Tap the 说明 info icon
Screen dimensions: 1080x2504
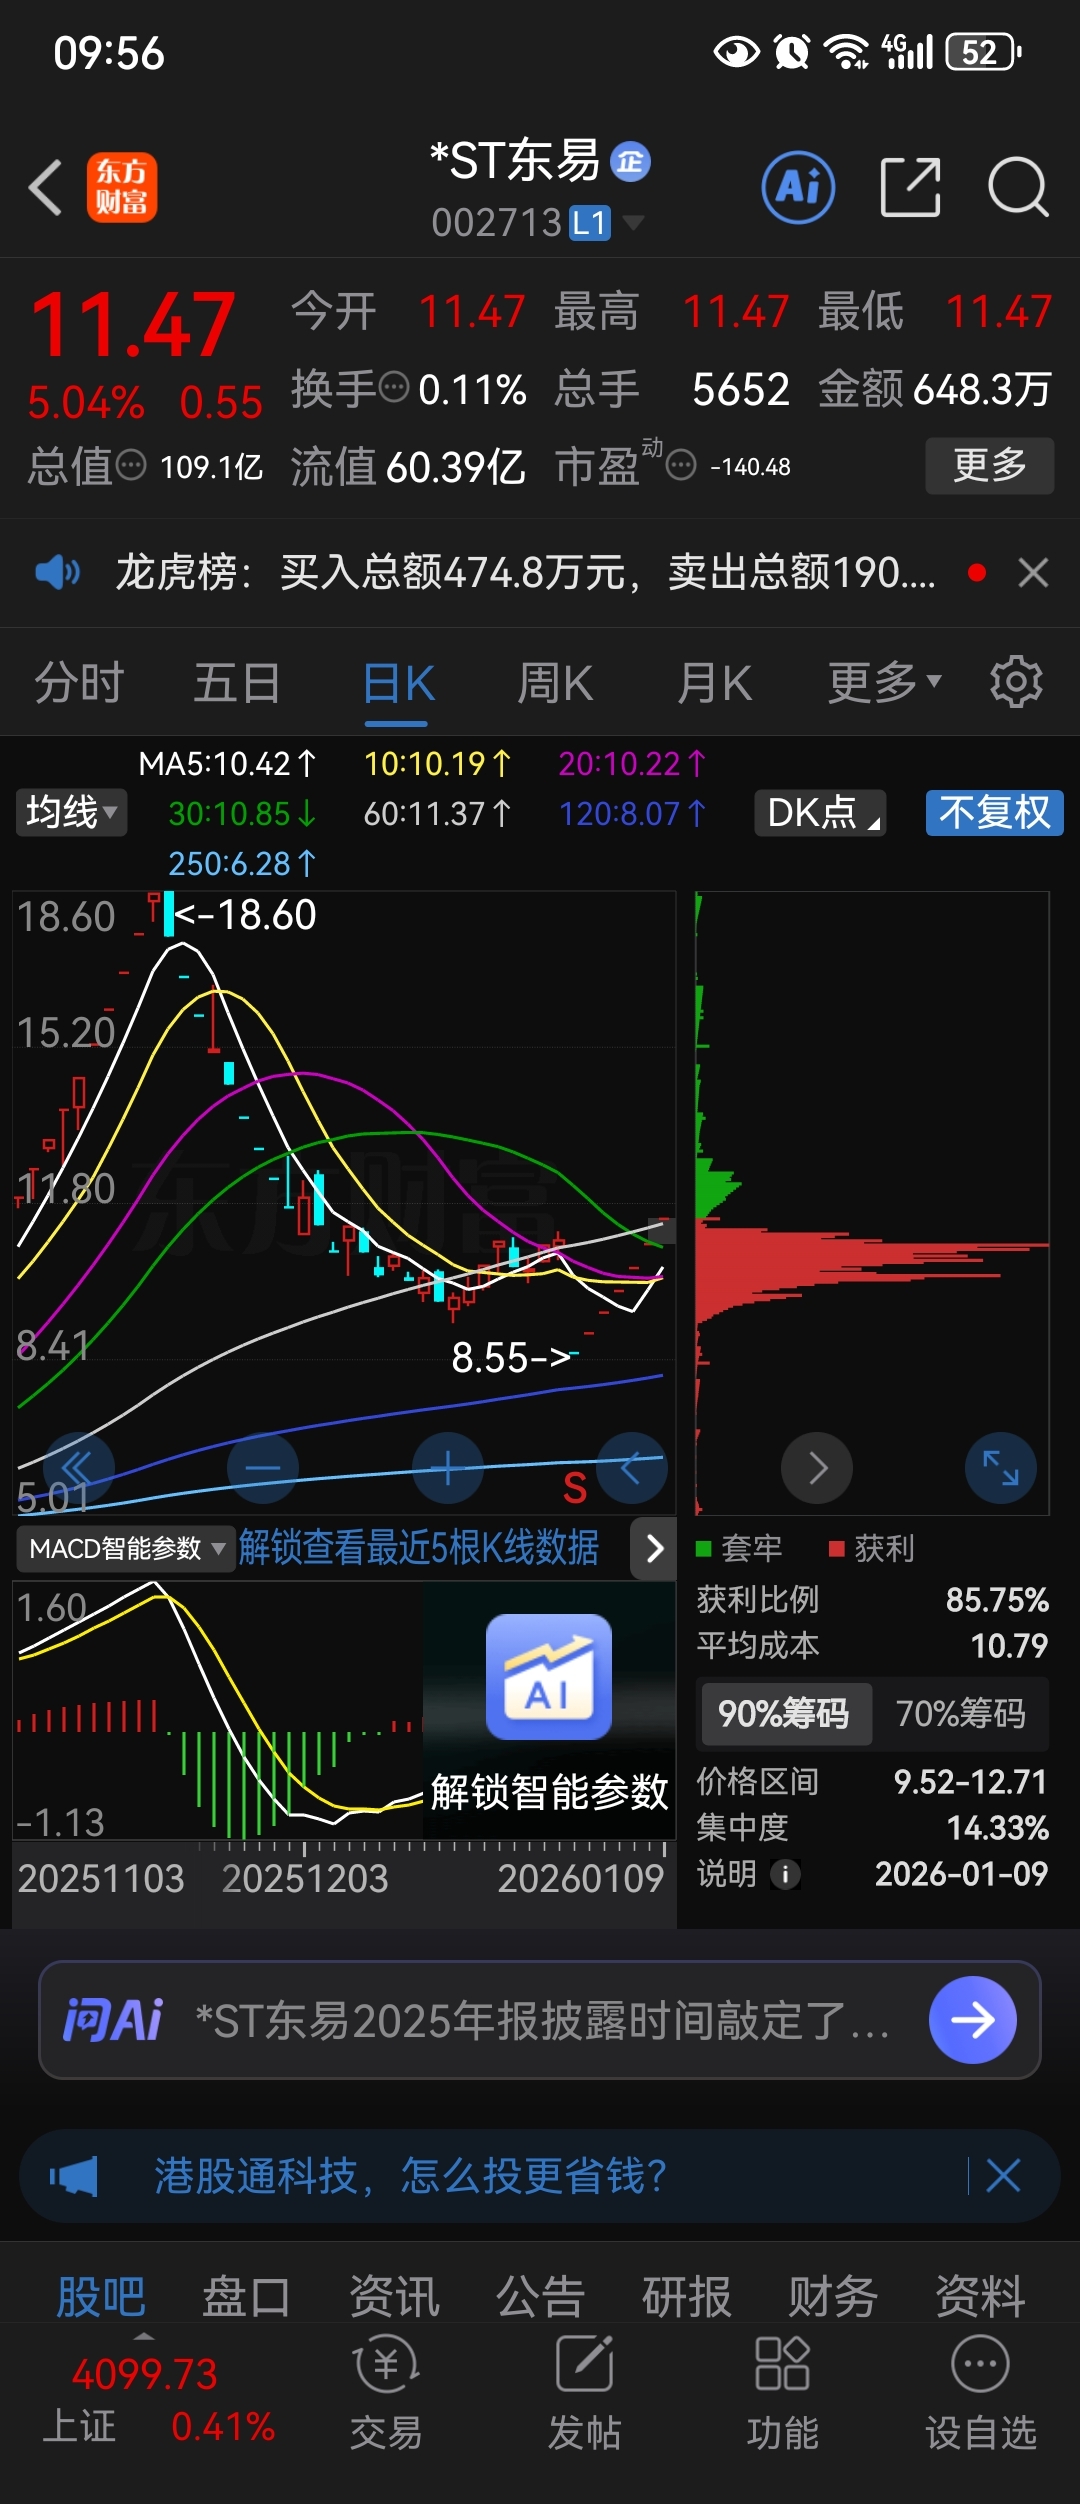tap(786, 1874)
